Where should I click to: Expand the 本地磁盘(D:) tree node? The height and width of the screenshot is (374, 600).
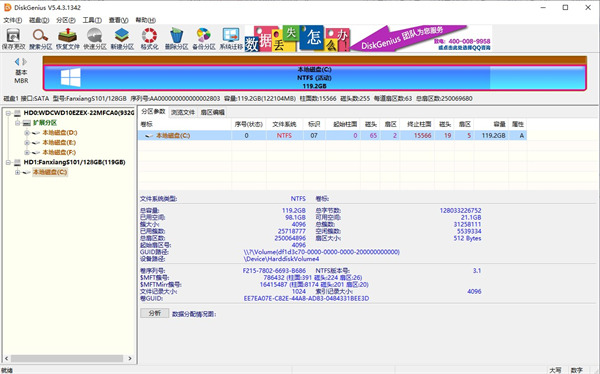coord(27,133)
